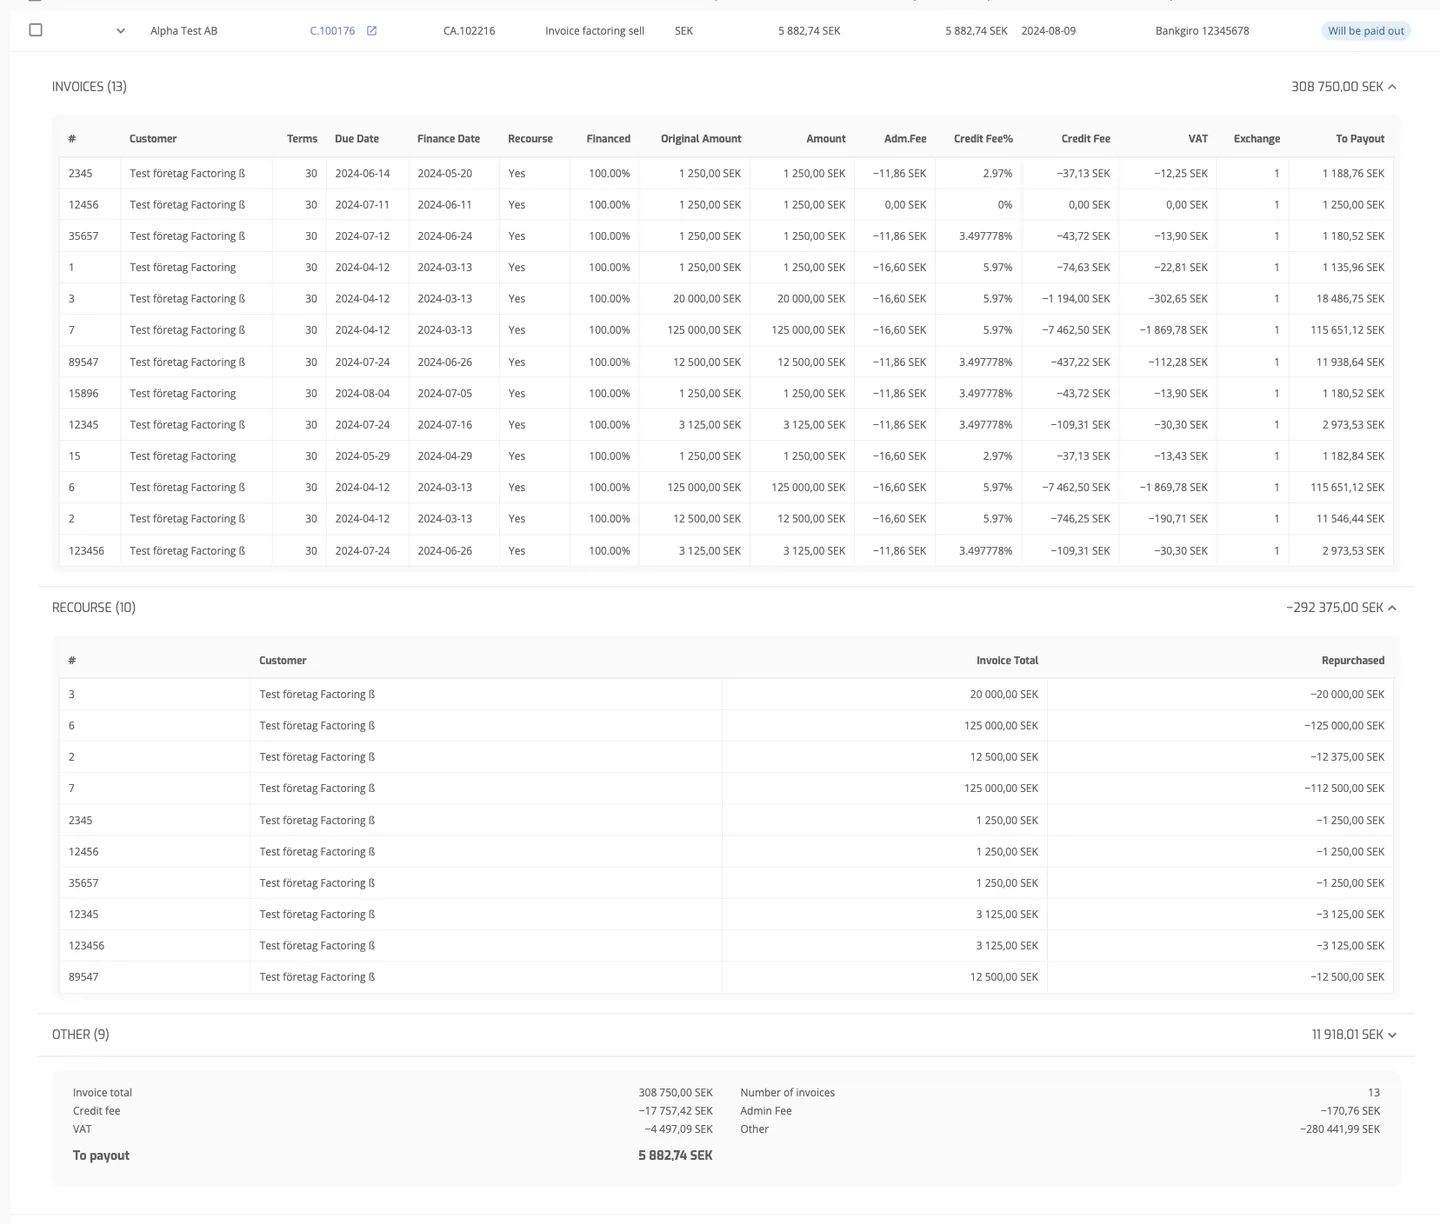Viewport: 1440px width, 1224px height.
Task: Sort invoices by Due Date column header
Action: click(x=357, y=139)
